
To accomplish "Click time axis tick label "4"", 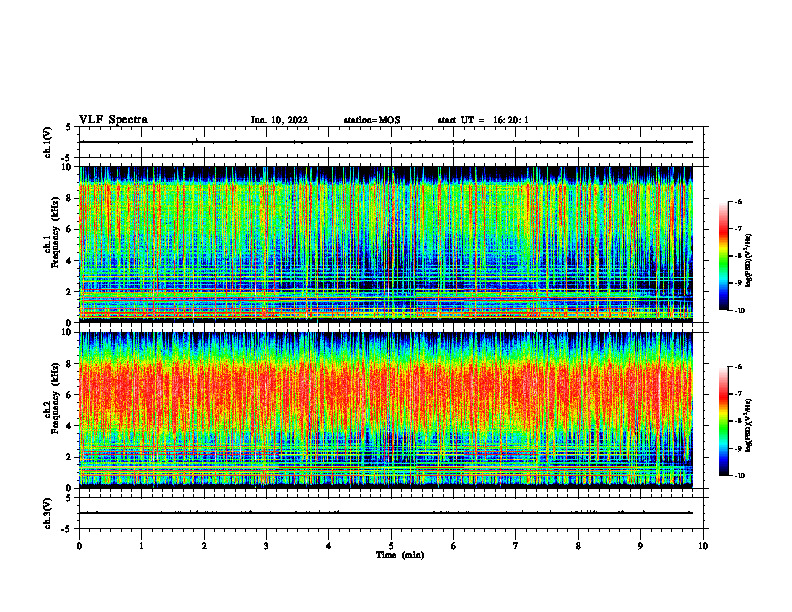I will click(329, 546).
